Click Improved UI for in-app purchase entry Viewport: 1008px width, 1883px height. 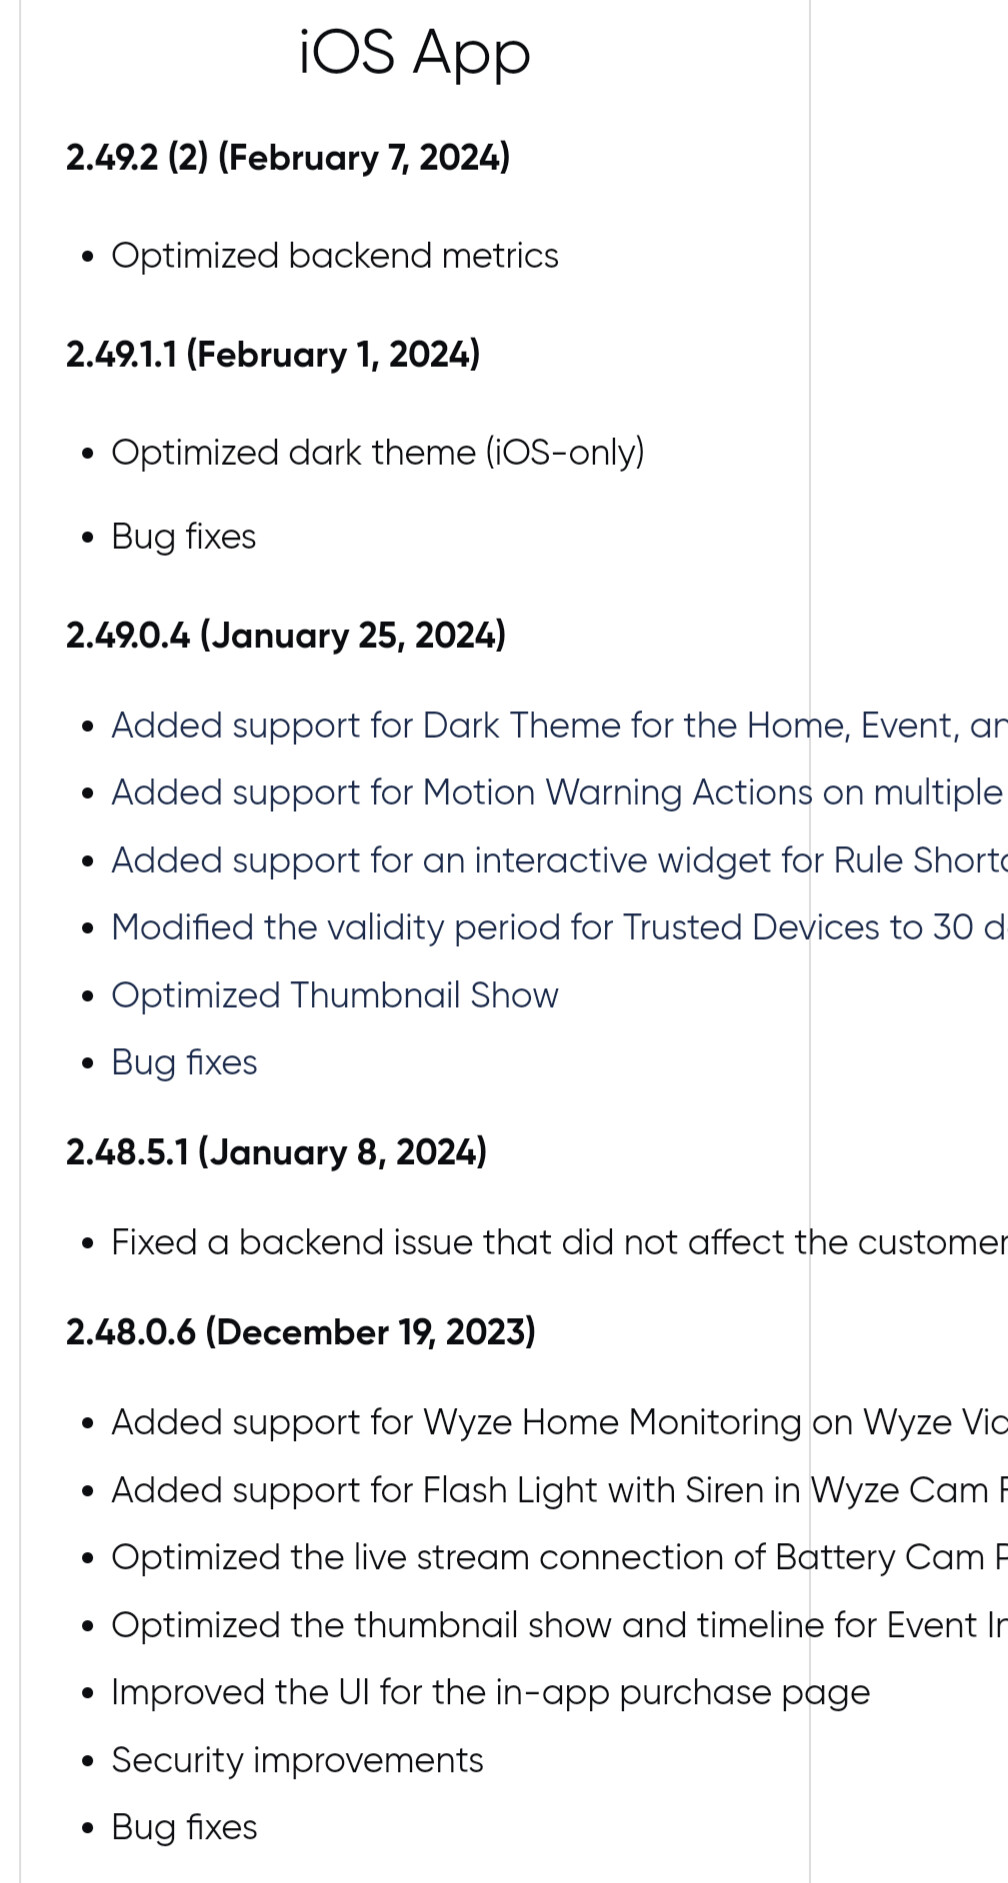(490, 1693)
